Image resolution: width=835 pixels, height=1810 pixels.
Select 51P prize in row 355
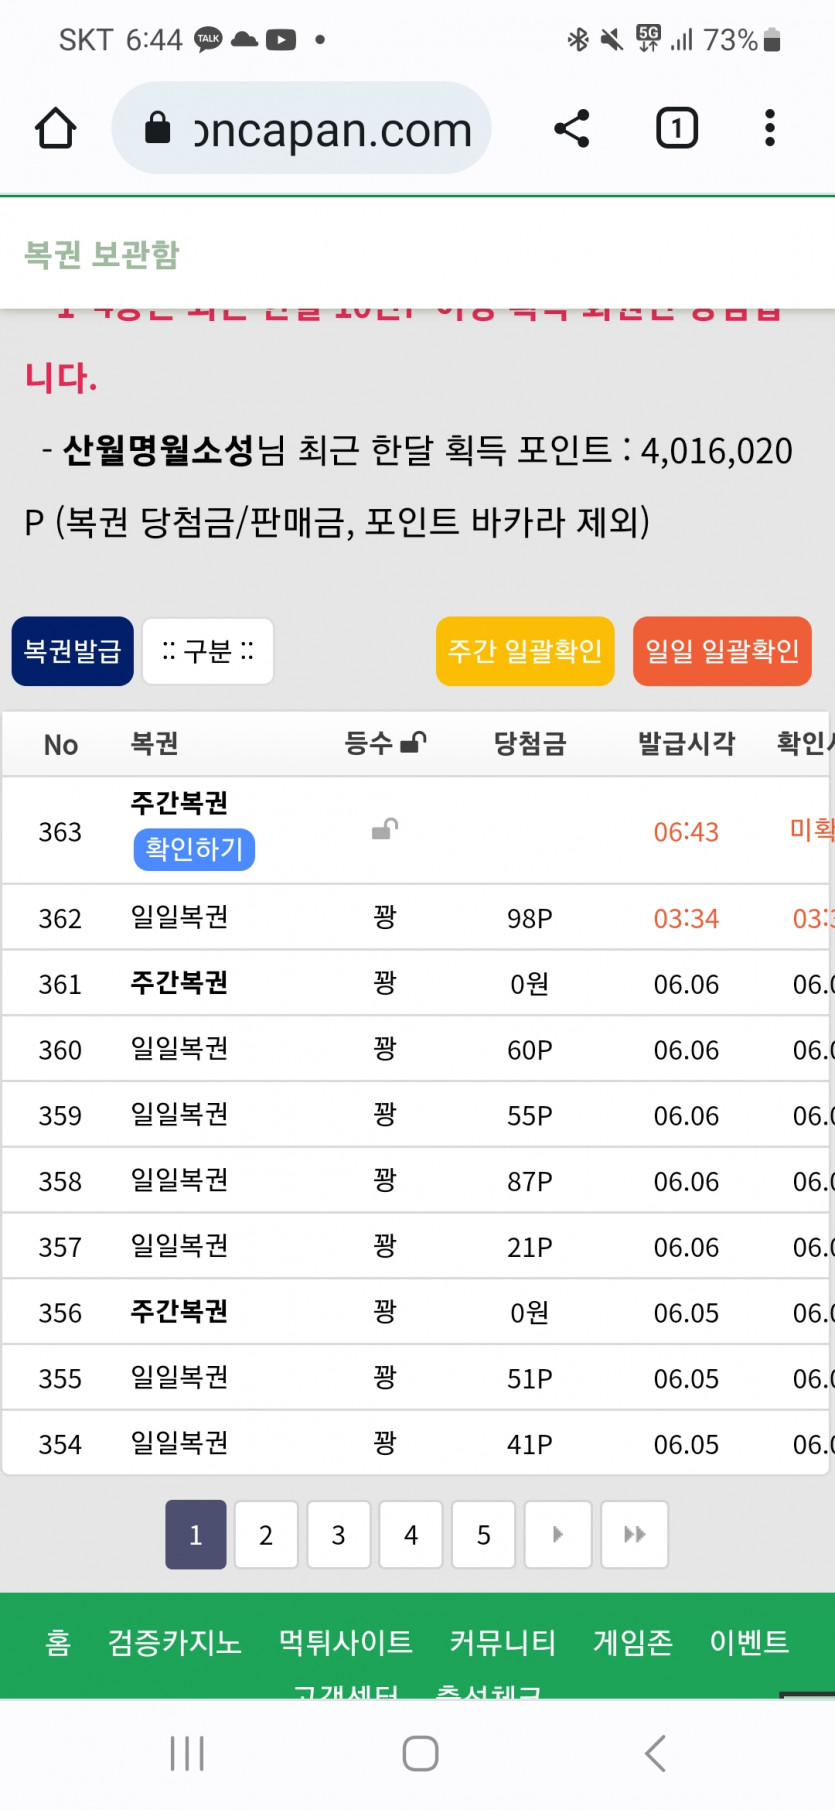(530, 1379)
